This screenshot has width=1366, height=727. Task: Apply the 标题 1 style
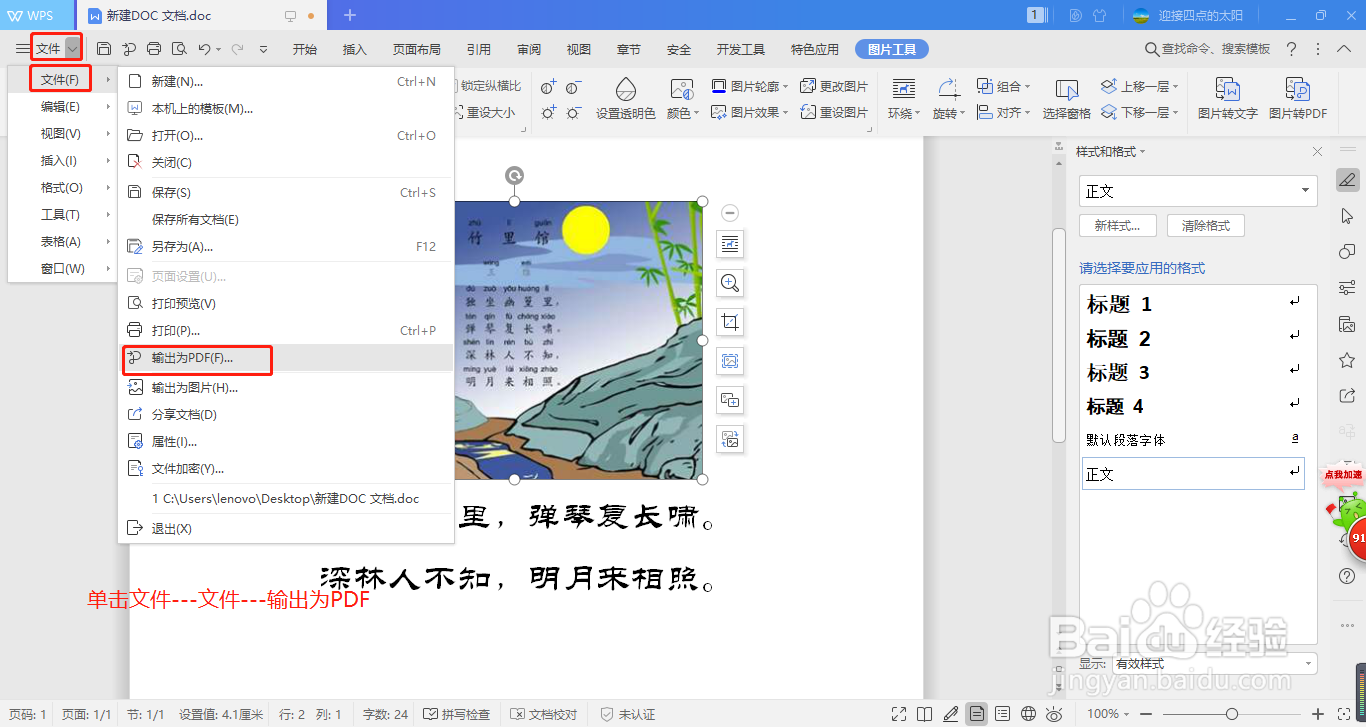click(x=1120, y=304)
